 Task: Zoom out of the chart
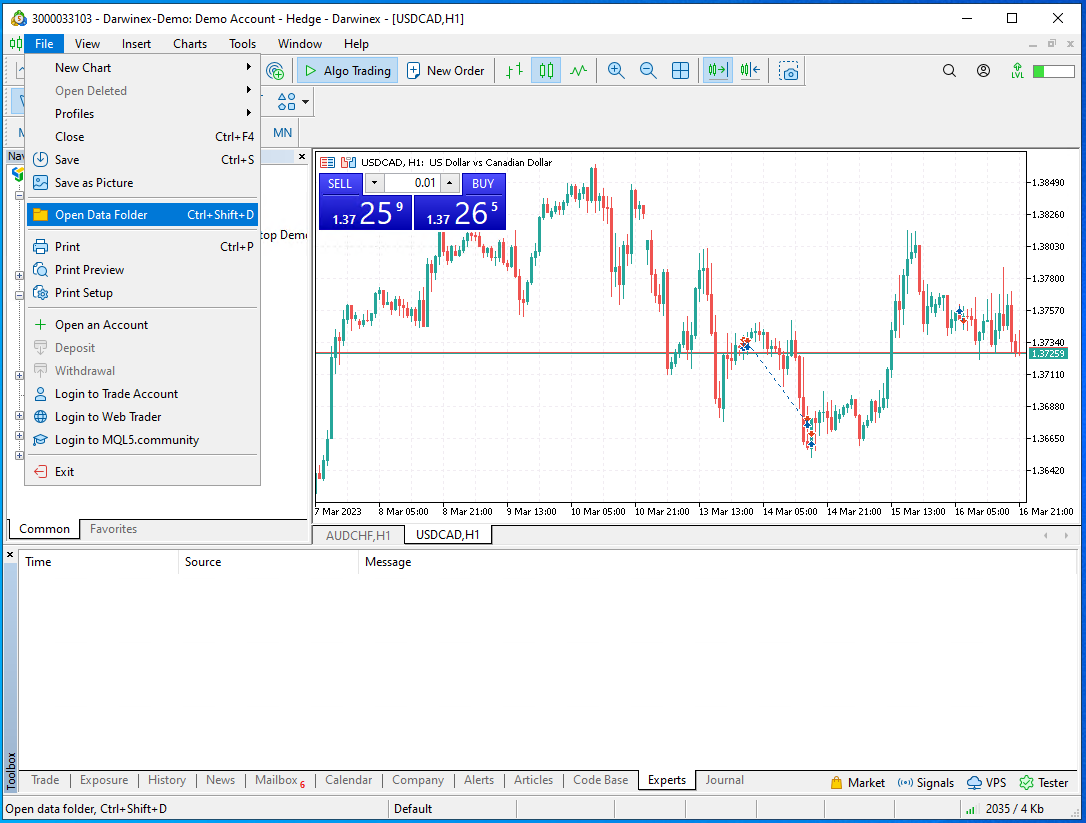point(648,71)
